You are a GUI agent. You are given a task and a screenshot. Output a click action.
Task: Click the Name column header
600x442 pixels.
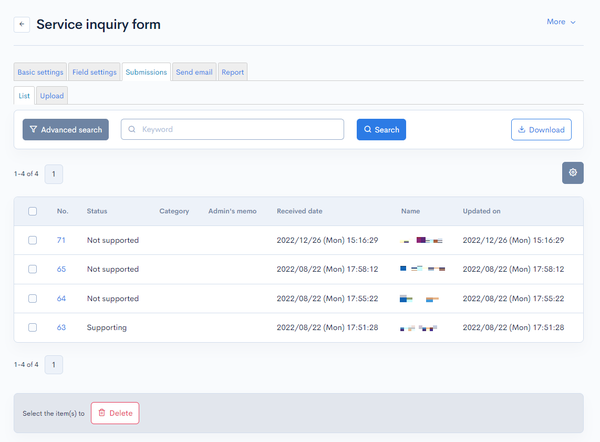(411, 211)
